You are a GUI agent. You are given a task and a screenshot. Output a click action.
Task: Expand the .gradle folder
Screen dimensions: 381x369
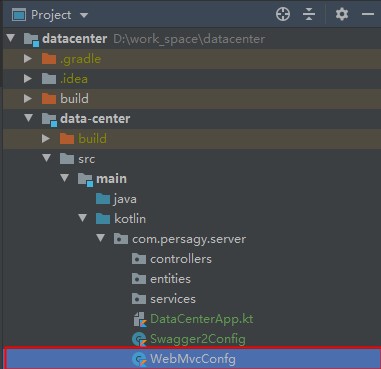pyautogui.click(x=28, y=59)
